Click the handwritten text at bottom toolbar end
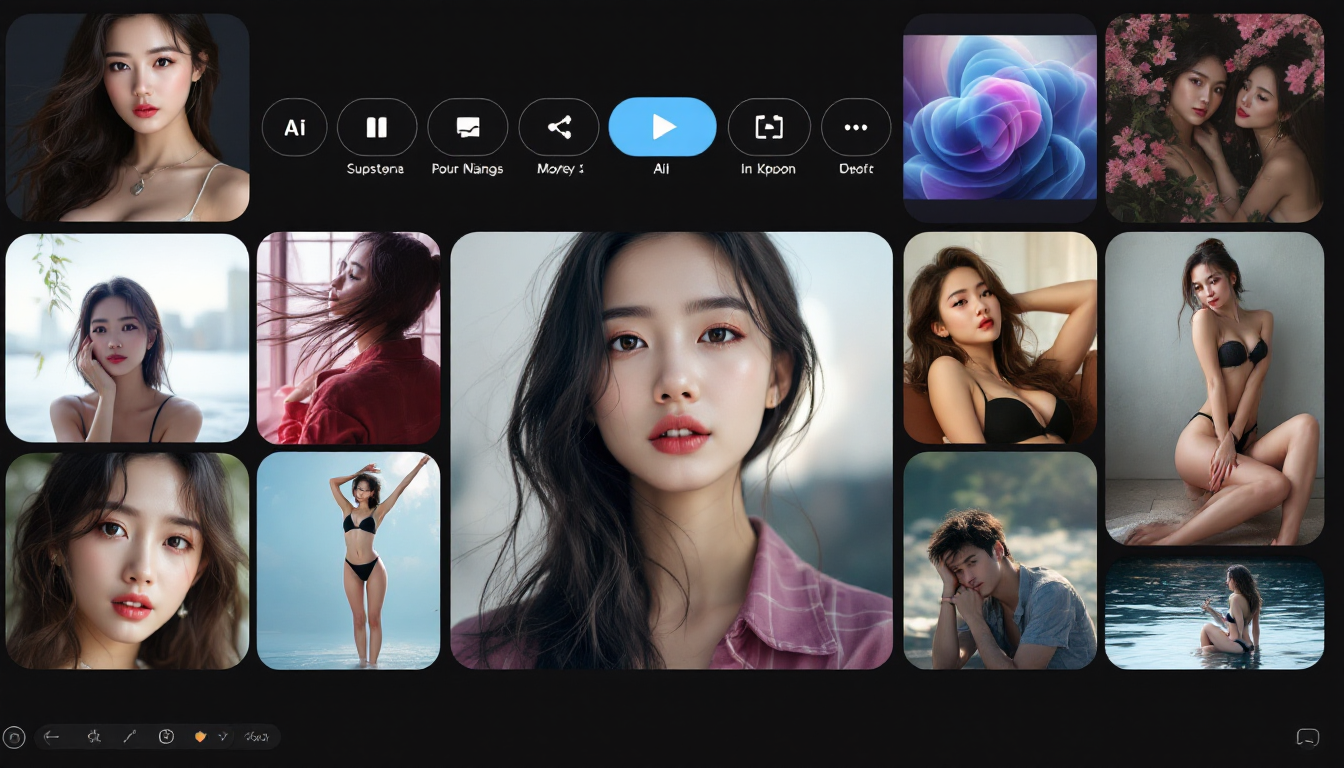Viewport: 1344px width, 768px height. (257, 737)
